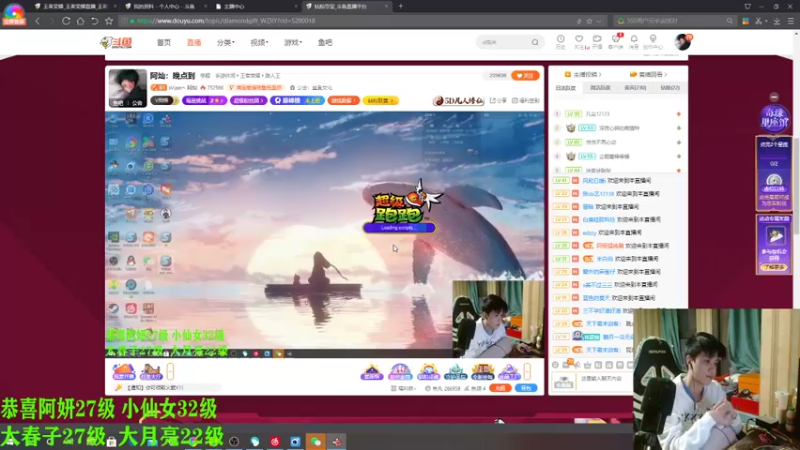Open the start-streaming camera icon
800x450 pixels.
[x=597, y=42]
